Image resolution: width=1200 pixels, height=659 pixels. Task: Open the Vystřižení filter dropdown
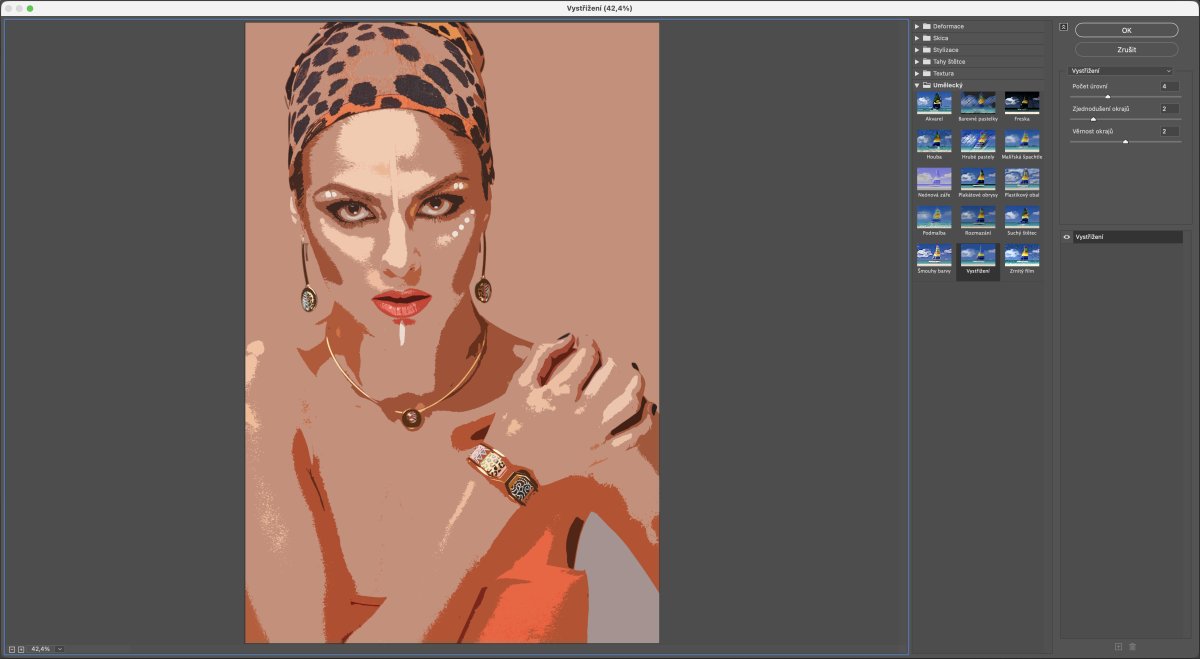(x=1121, y=71)
